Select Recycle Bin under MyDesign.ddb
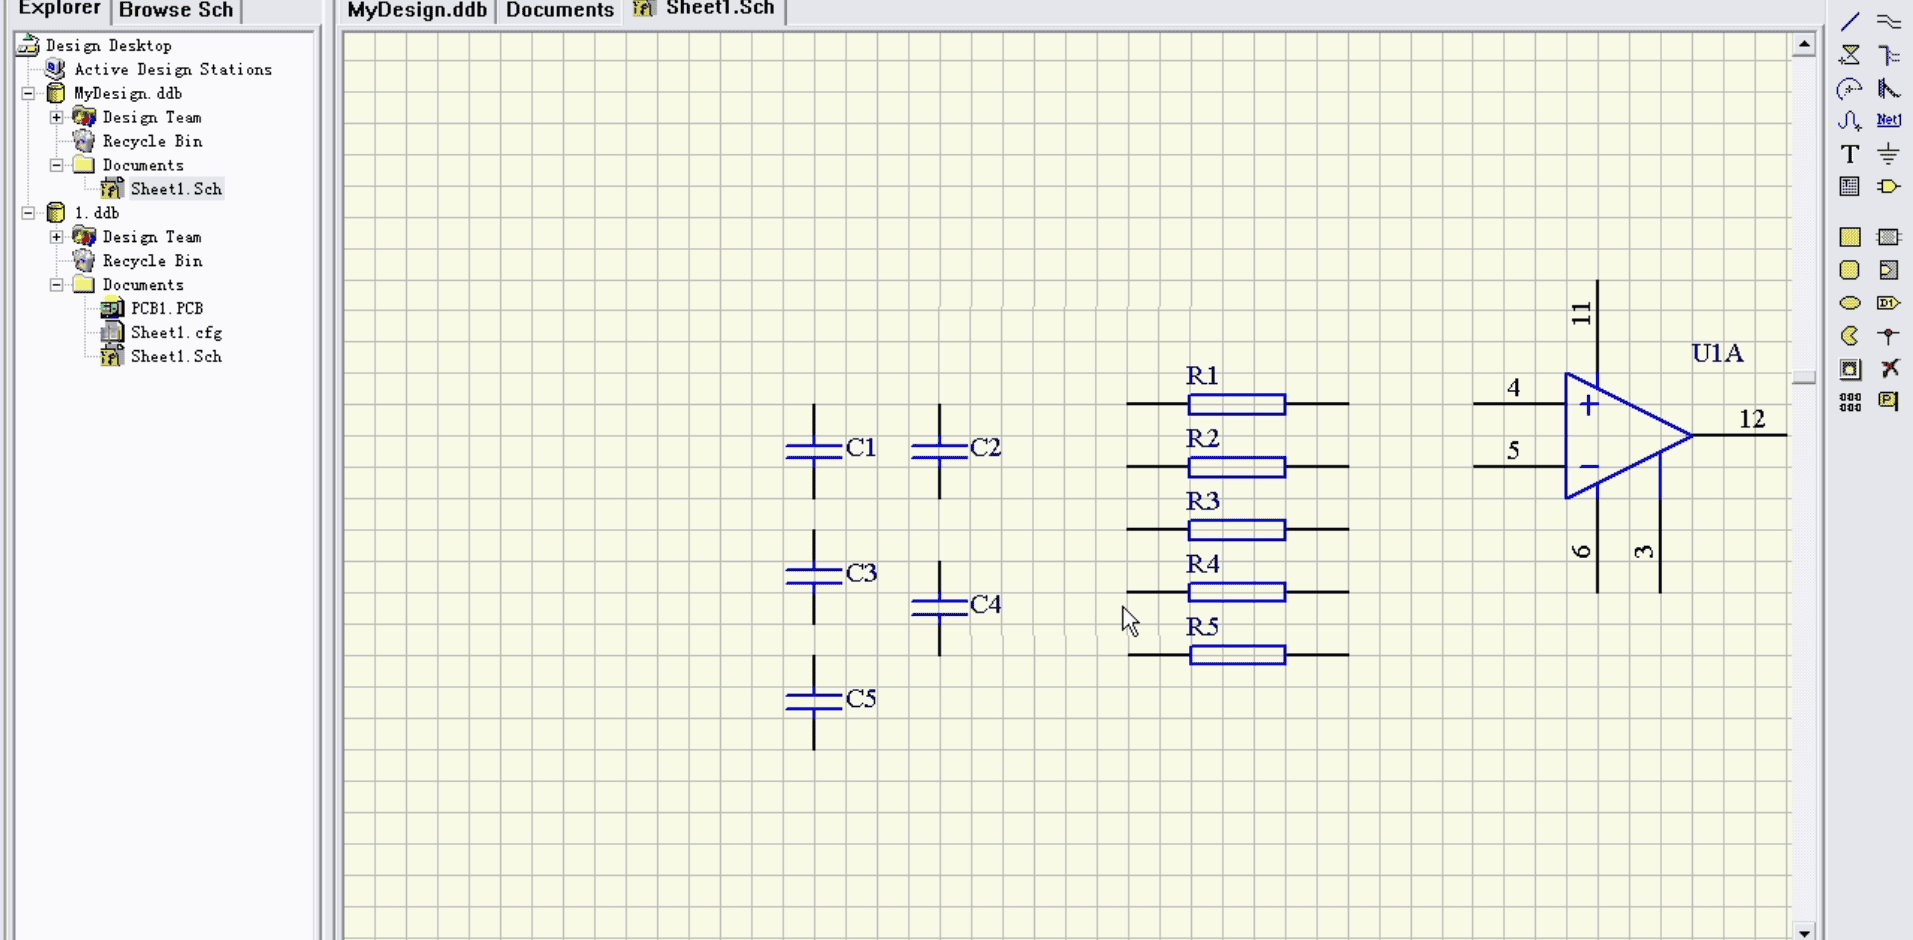Viewport: 1913px width, 940px height. 152,141
